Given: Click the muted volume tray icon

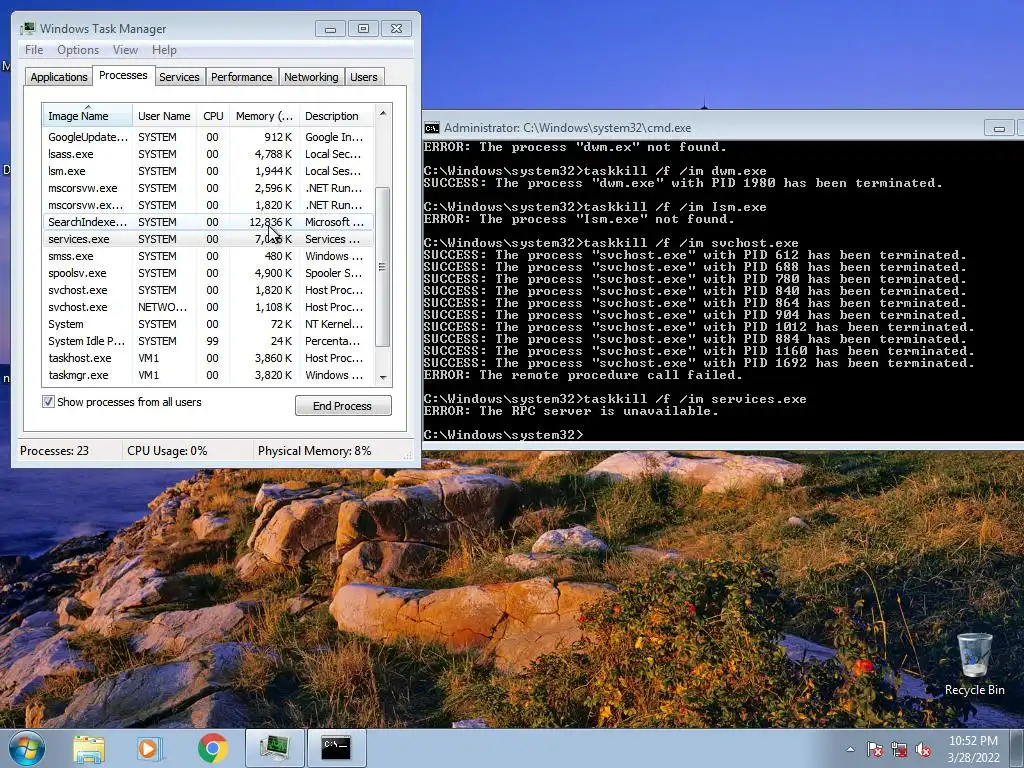Looking at the screenshot, I should pos(923,749).
